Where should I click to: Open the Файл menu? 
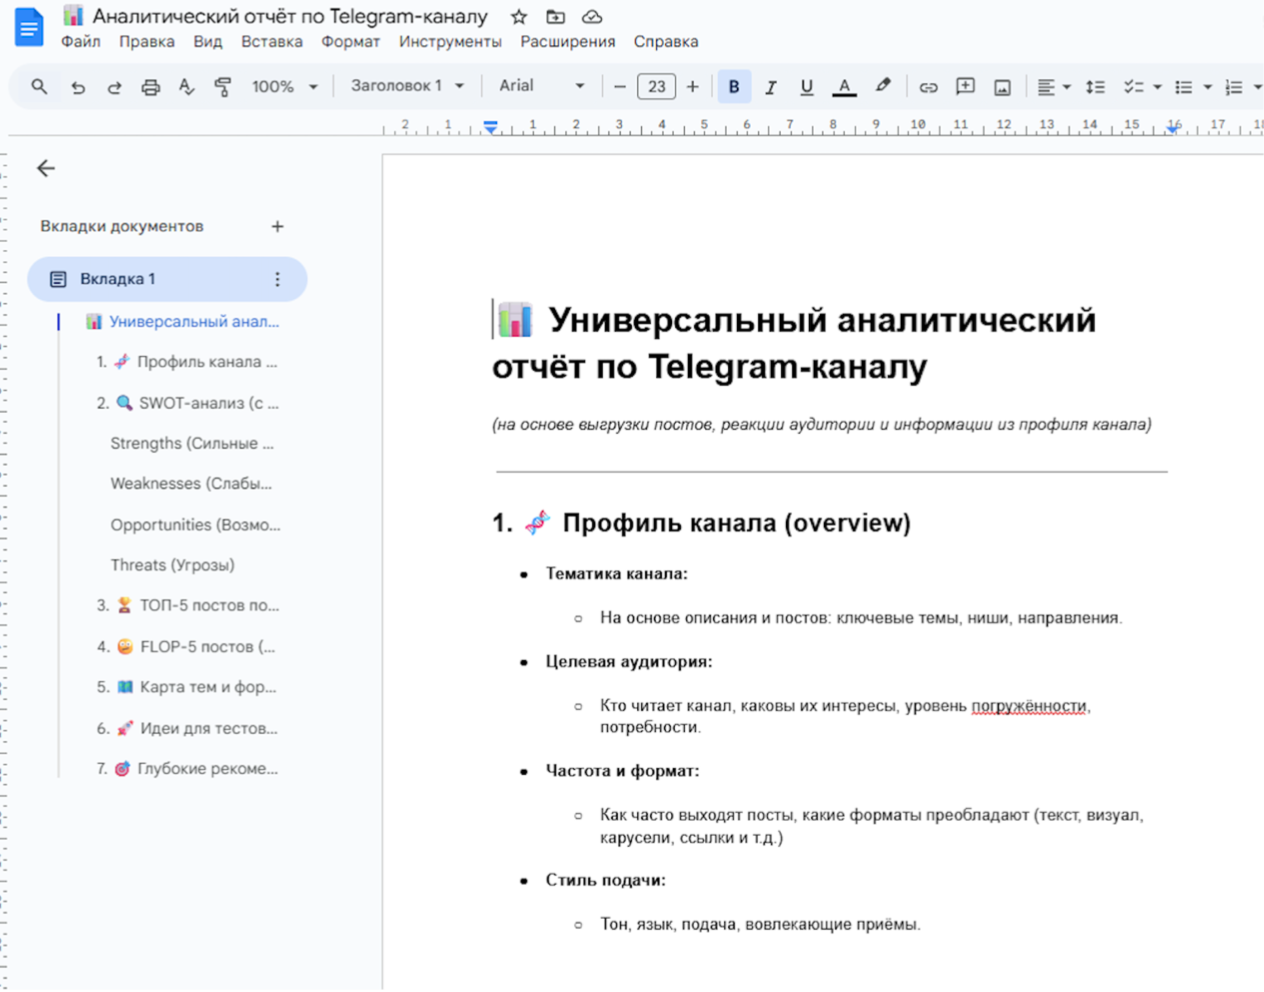point(81,42)
